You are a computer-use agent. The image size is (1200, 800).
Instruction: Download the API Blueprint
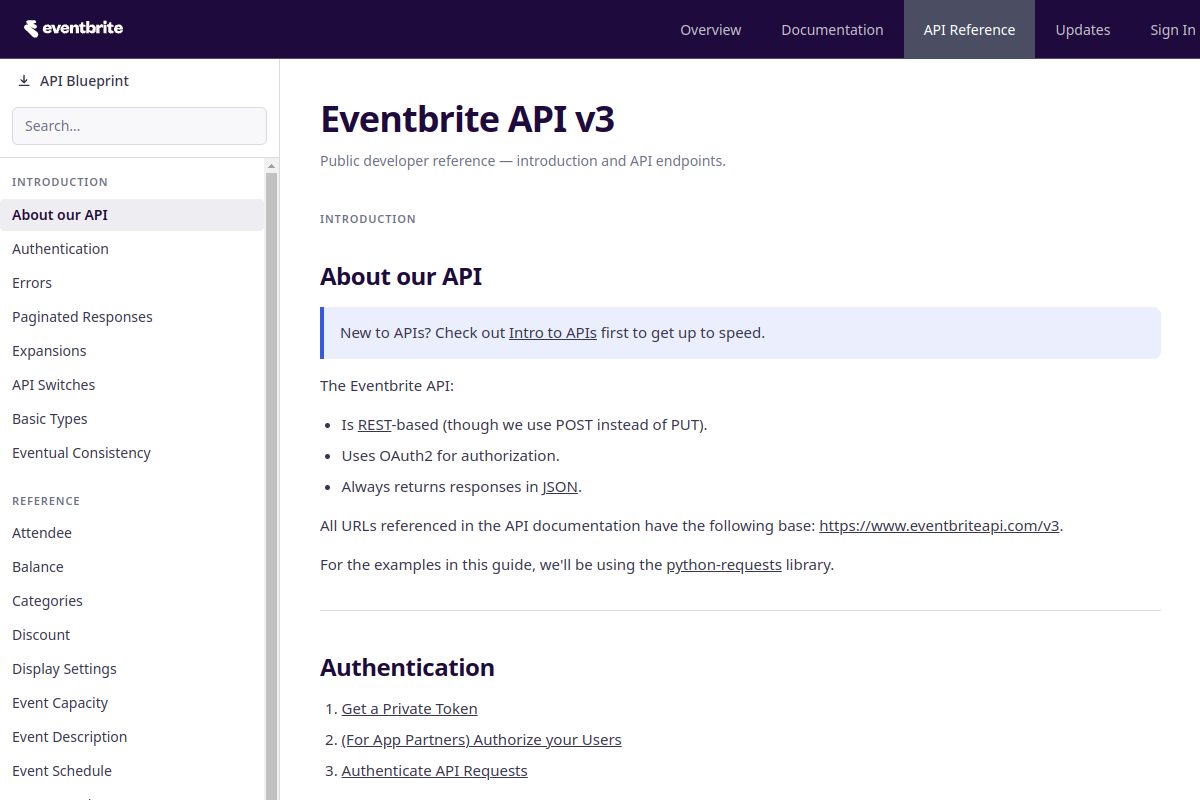coord(74,81)
